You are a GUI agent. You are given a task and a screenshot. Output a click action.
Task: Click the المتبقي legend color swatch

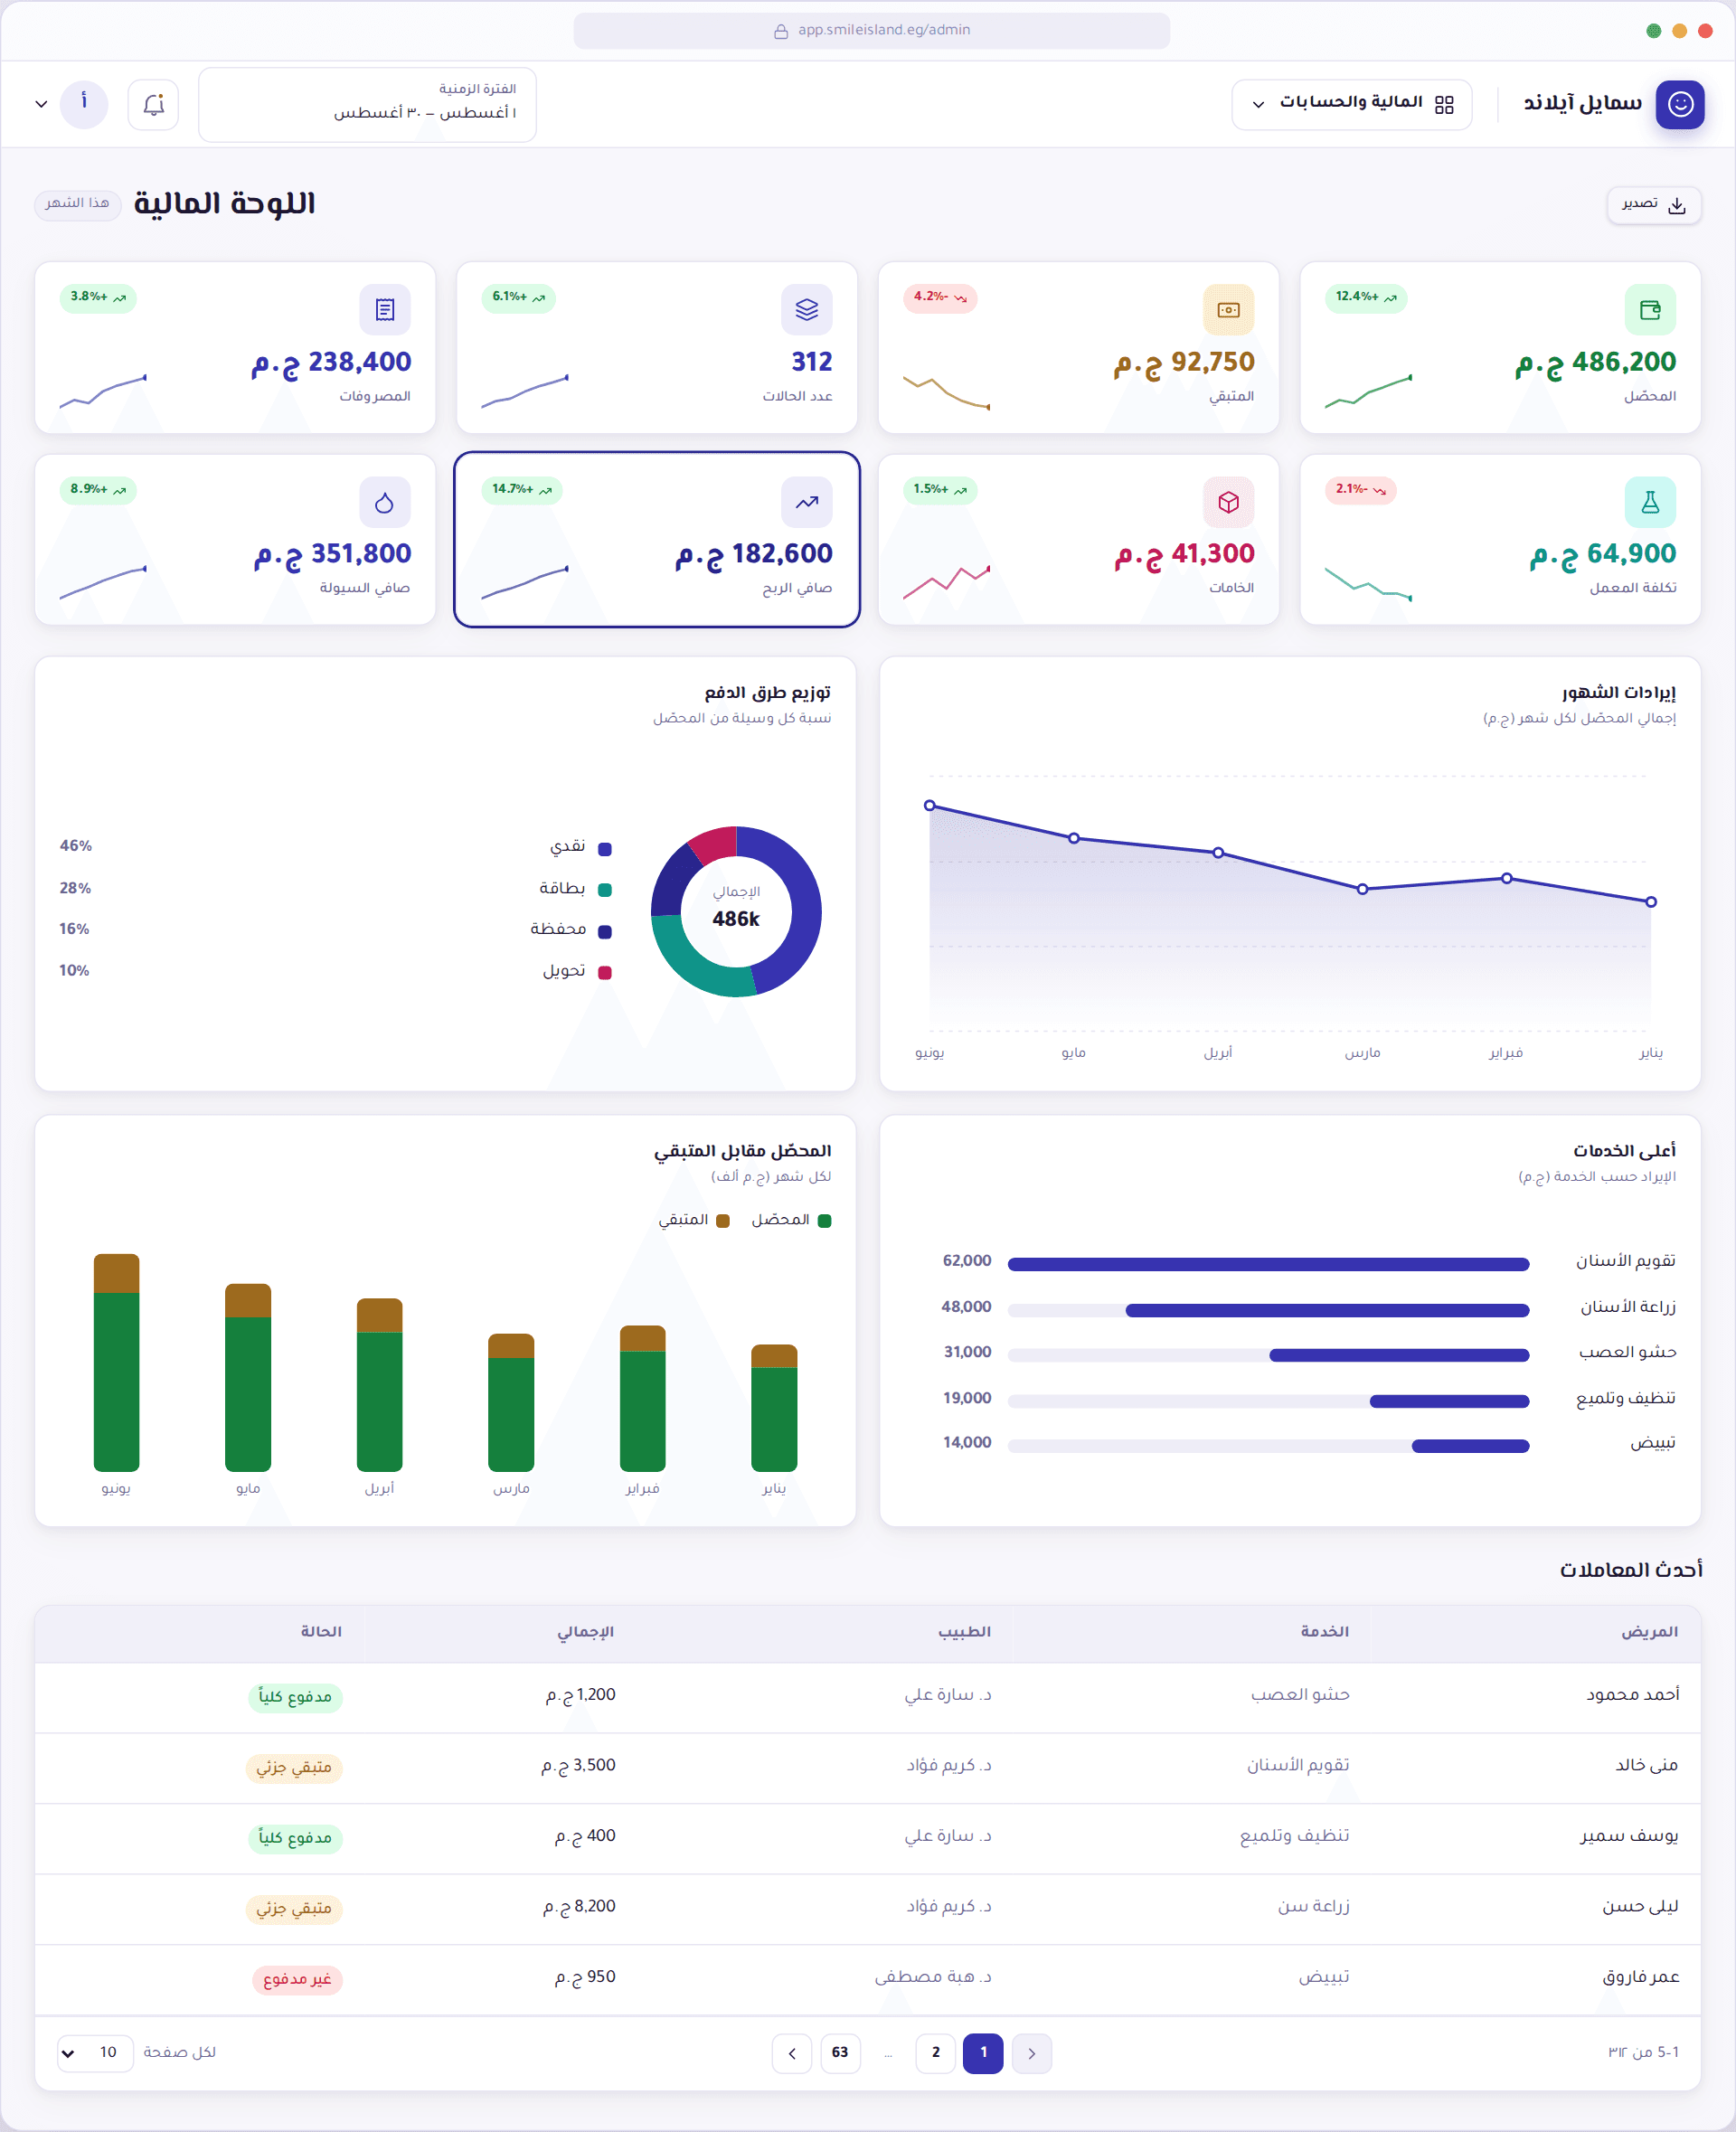[x=723, y=1221]
